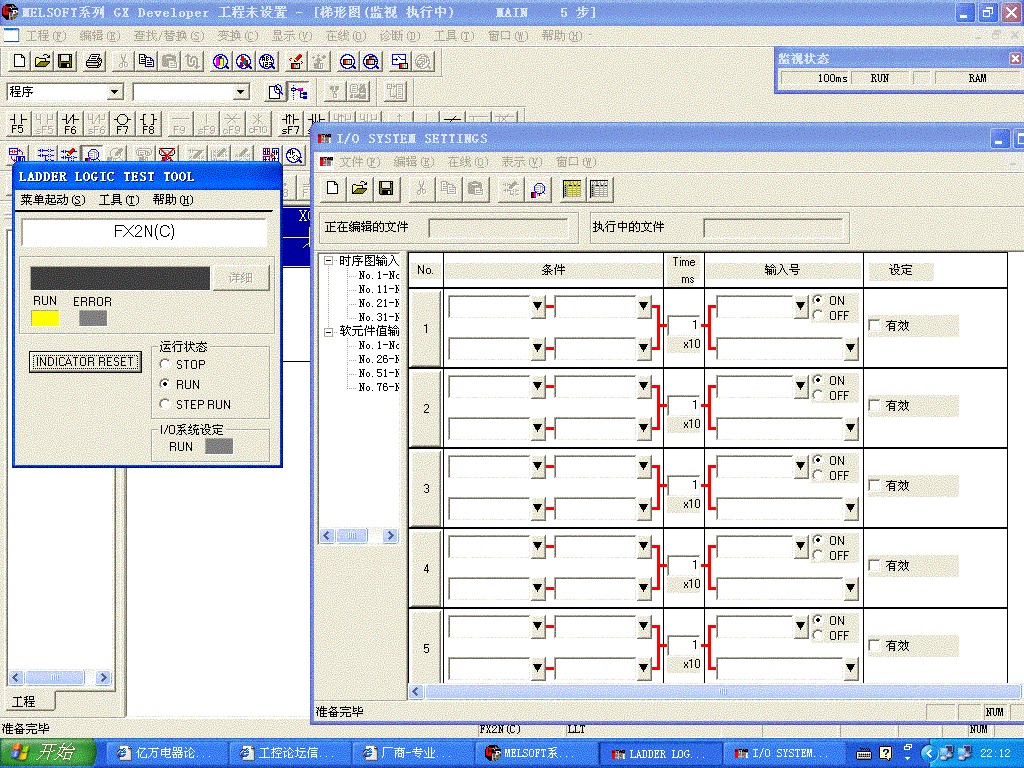
Task: Open row 5 input number dropdown beside ON
Action: (801, 626)
